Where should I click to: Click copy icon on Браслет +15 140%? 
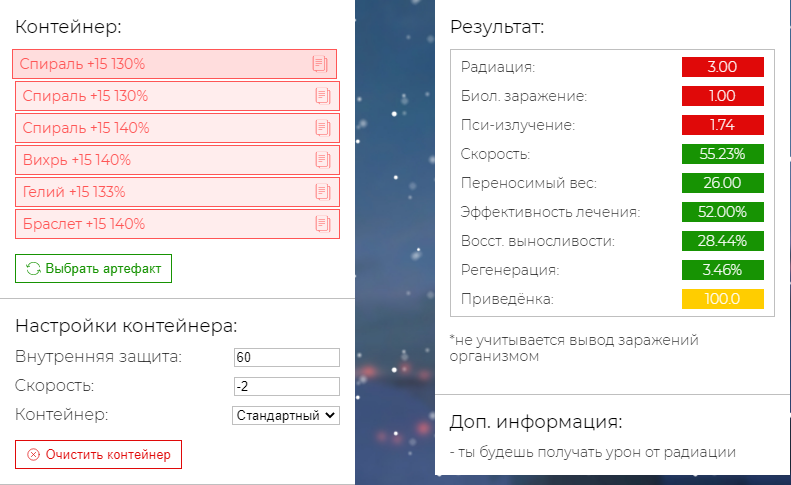tap(323, 224)
